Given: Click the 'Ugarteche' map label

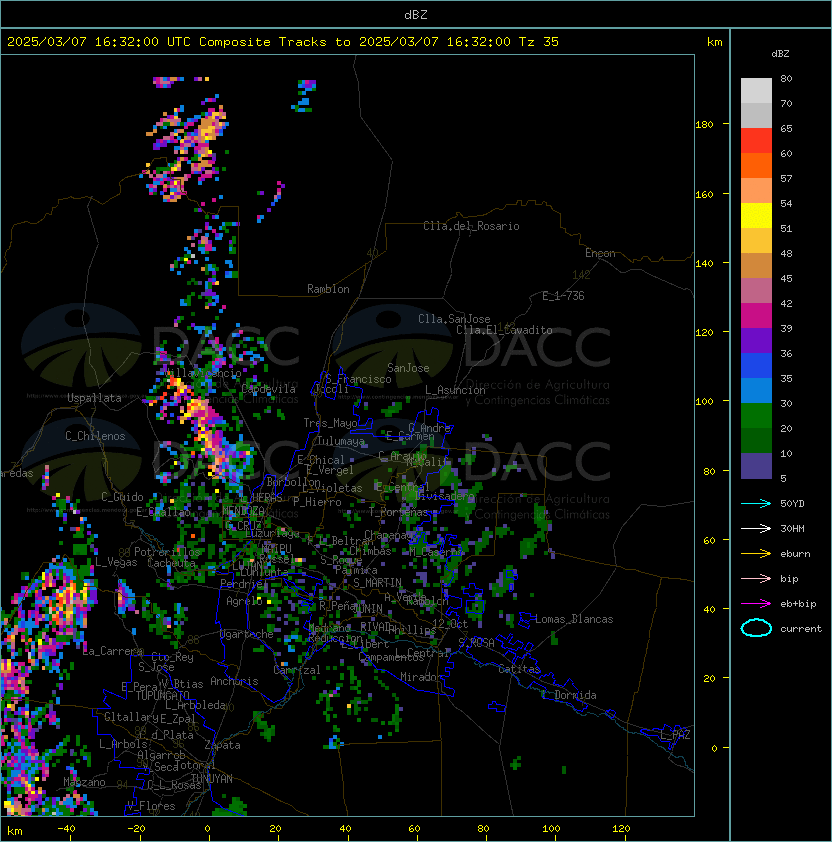Looking at the screenshot, I should click(247, 635).
